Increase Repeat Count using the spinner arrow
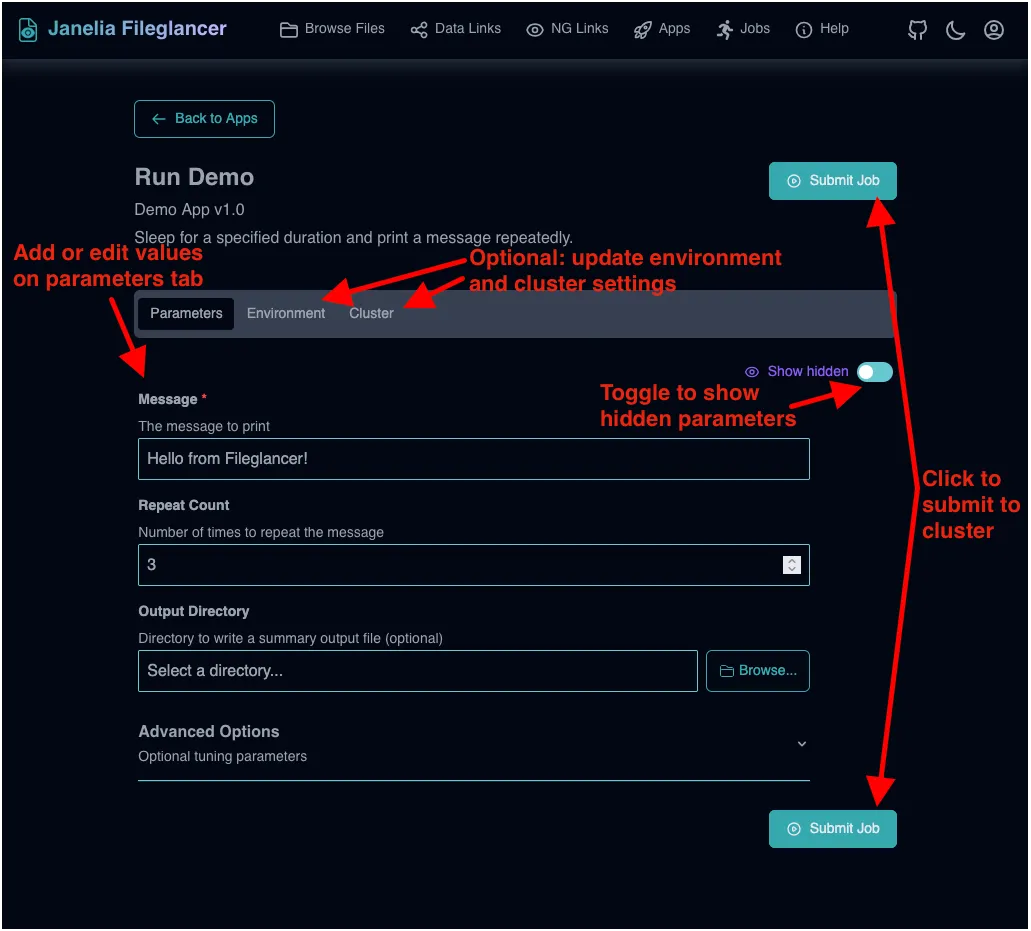Screen dimensions: 1031x931 point(791,561)
